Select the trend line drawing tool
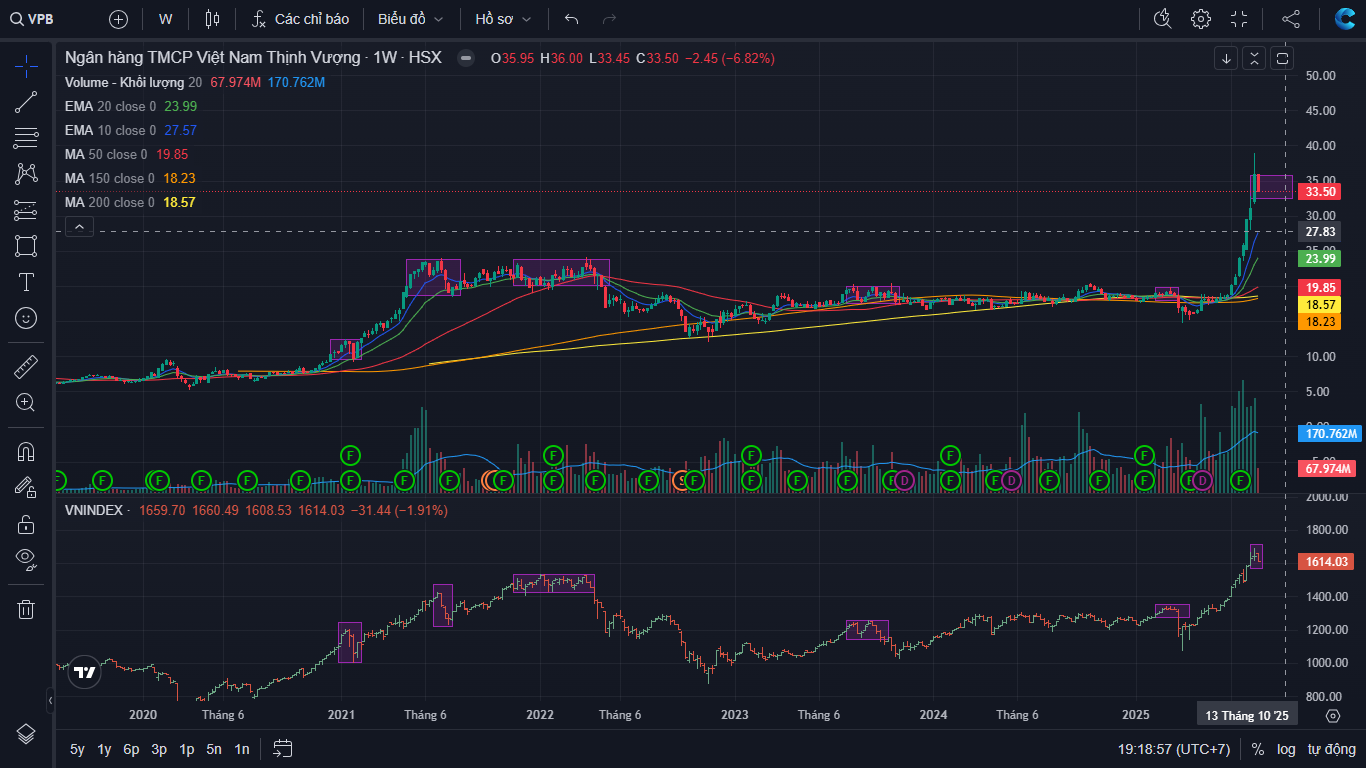1366x768 pixels. click(x=26, y=102)
